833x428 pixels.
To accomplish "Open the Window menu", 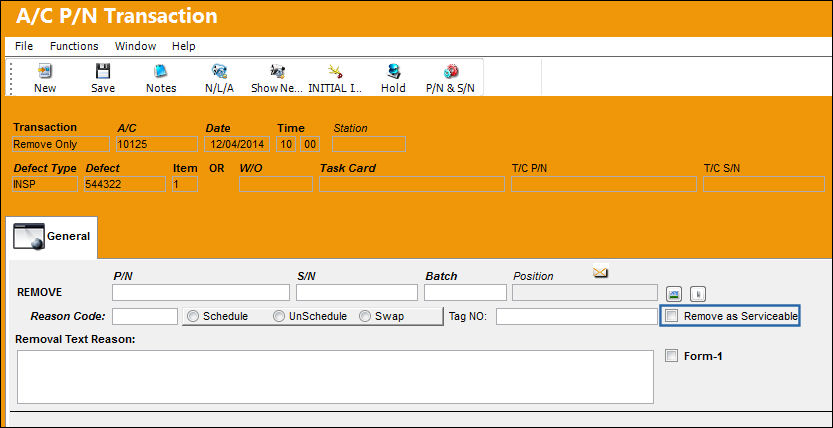I will (x=135, y=46).
